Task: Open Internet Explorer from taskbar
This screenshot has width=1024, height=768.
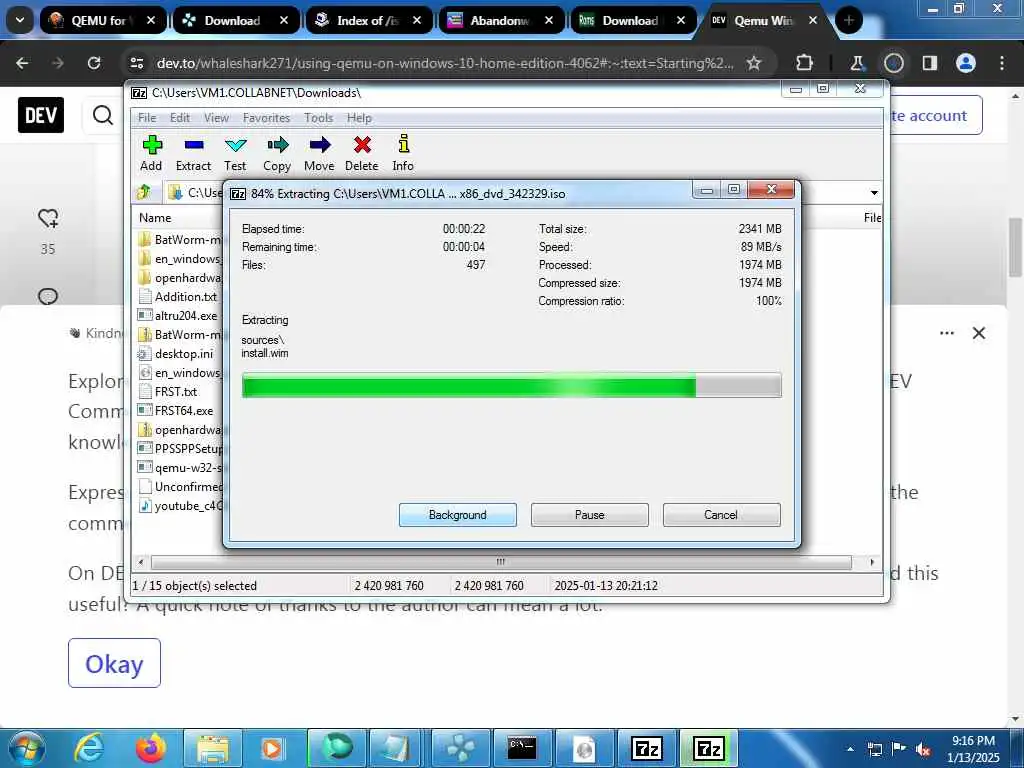Action: coord(89,748)
